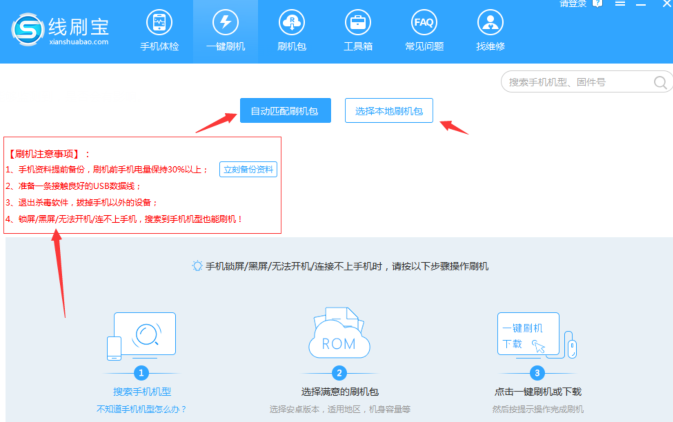Click the 一键刷机 下载 step illustration
Screen dimensions: 673x422
pos(535,337)
